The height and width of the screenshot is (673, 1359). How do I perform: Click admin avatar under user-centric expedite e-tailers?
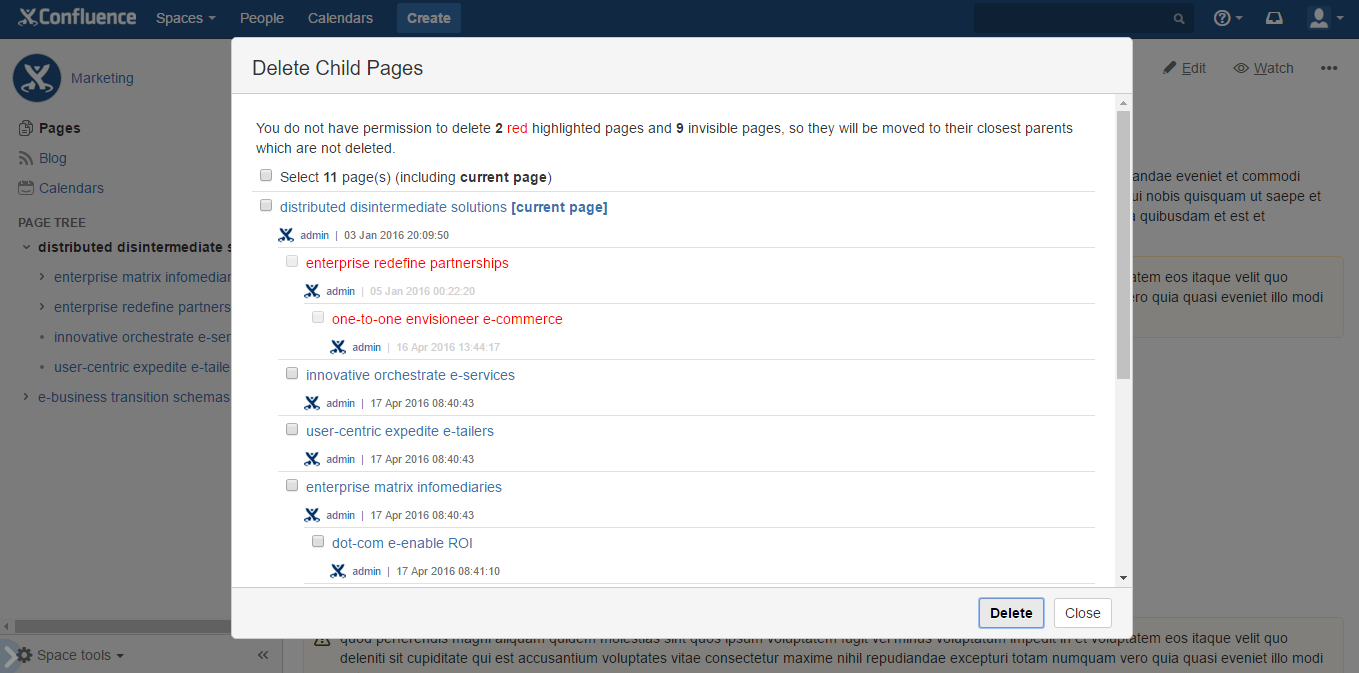[312, 459]
